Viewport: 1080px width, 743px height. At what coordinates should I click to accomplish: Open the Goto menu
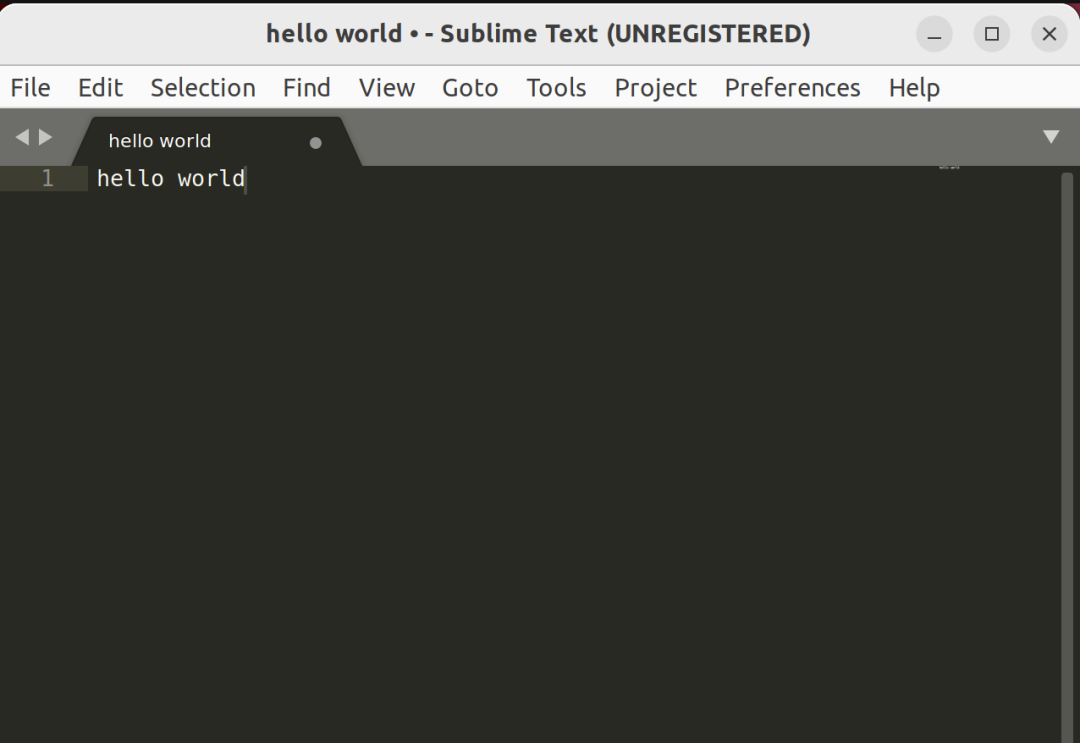(x=470, y=88)
